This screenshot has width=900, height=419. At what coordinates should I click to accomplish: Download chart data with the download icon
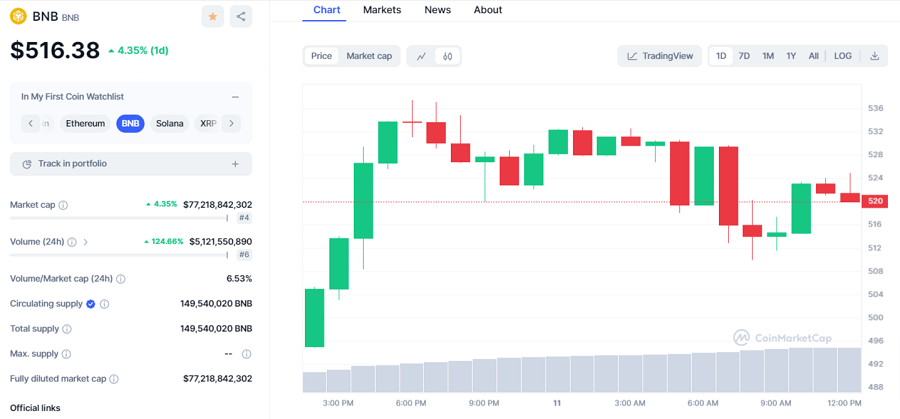[x=874, y=56]
